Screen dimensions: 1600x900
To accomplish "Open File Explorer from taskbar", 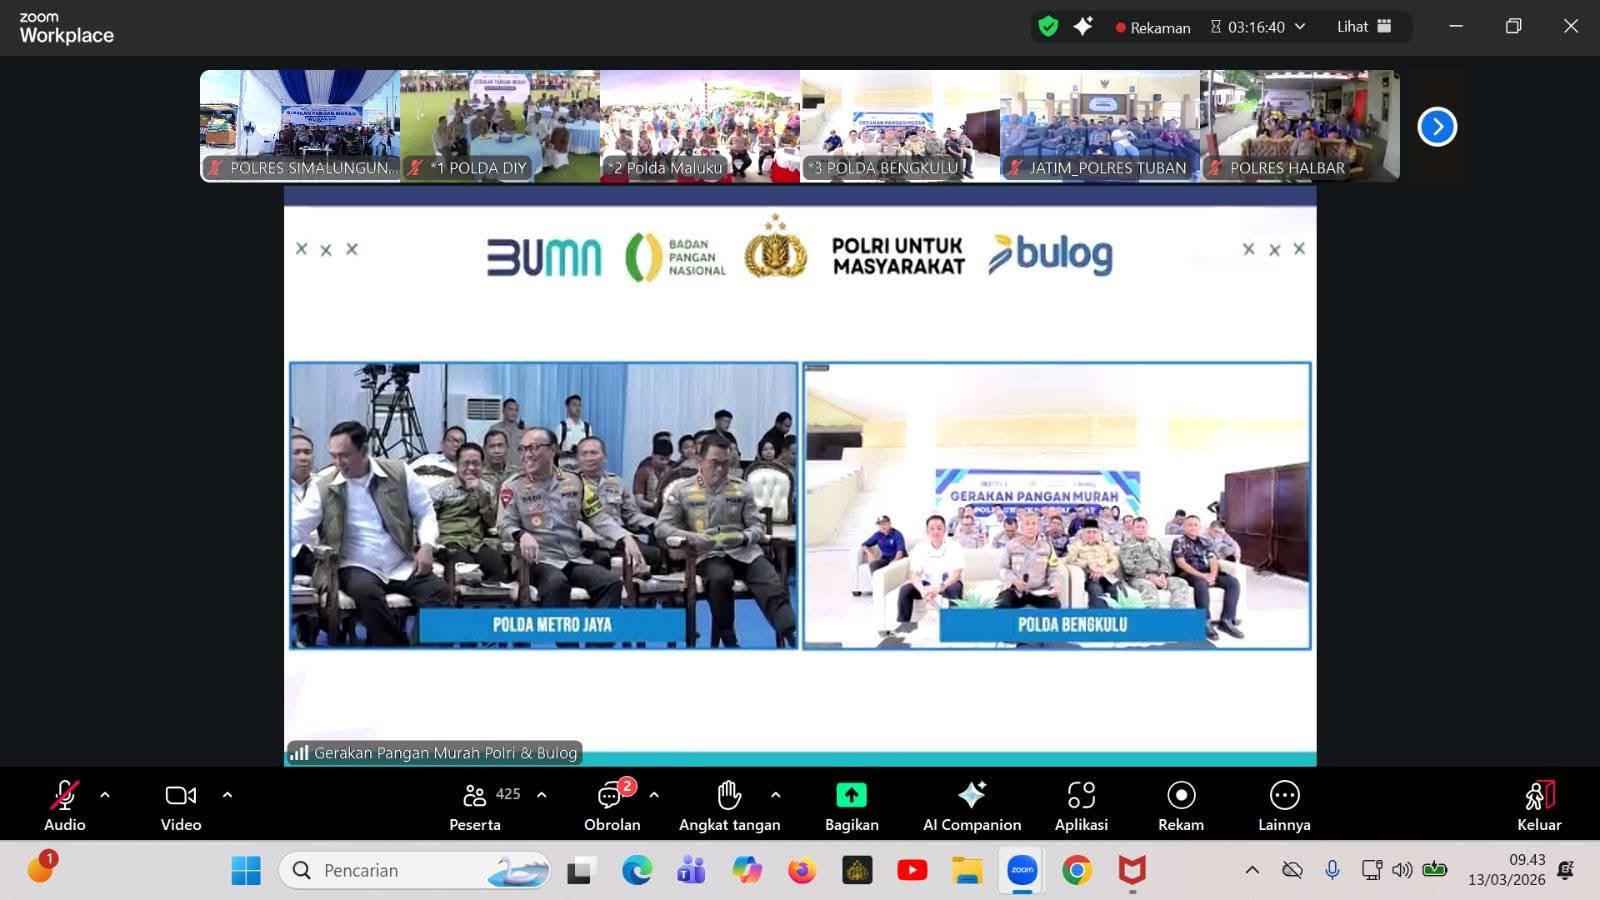I will [967, 871].
